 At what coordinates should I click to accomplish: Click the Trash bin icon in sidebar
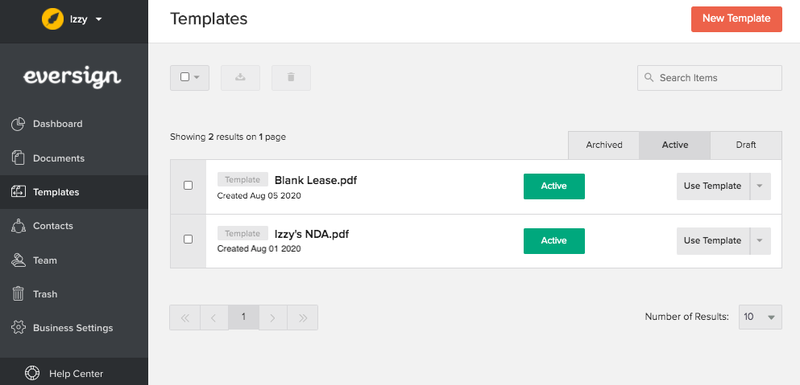pyautogui.click(x=18, y=294)
